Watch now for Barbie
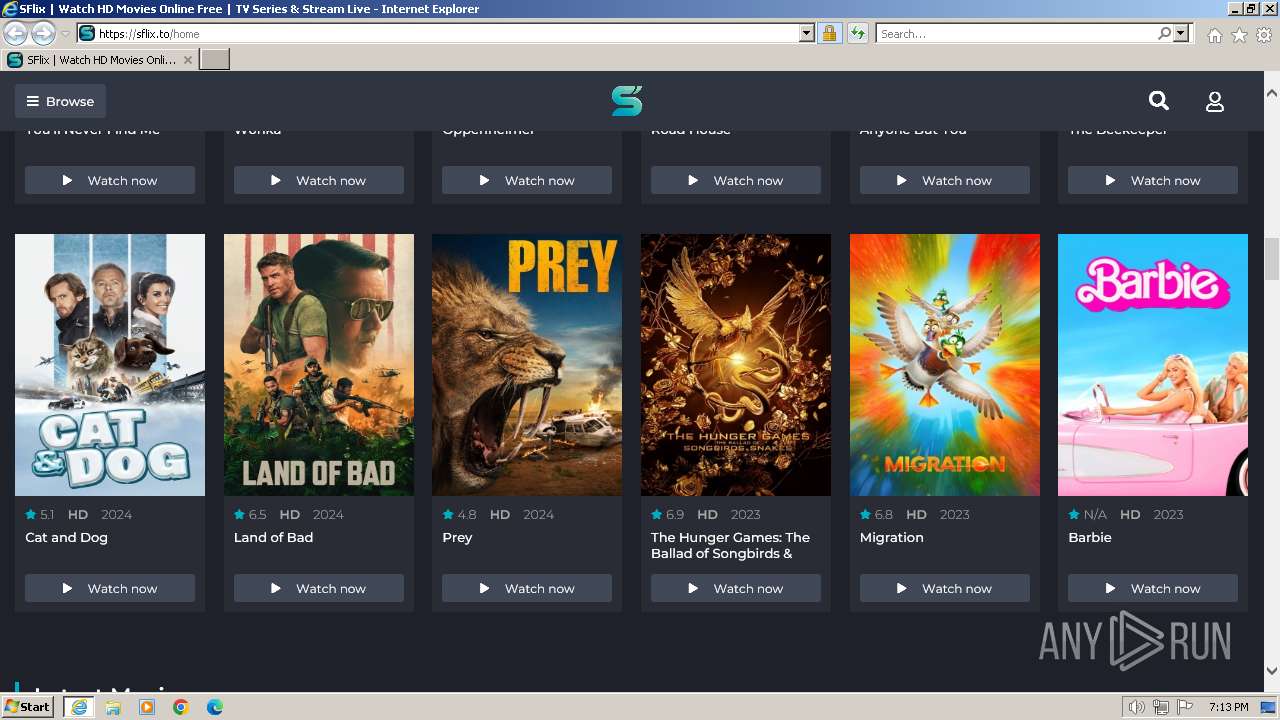The height and width of the screenshot is (720, 1280). pos(1153,588)
